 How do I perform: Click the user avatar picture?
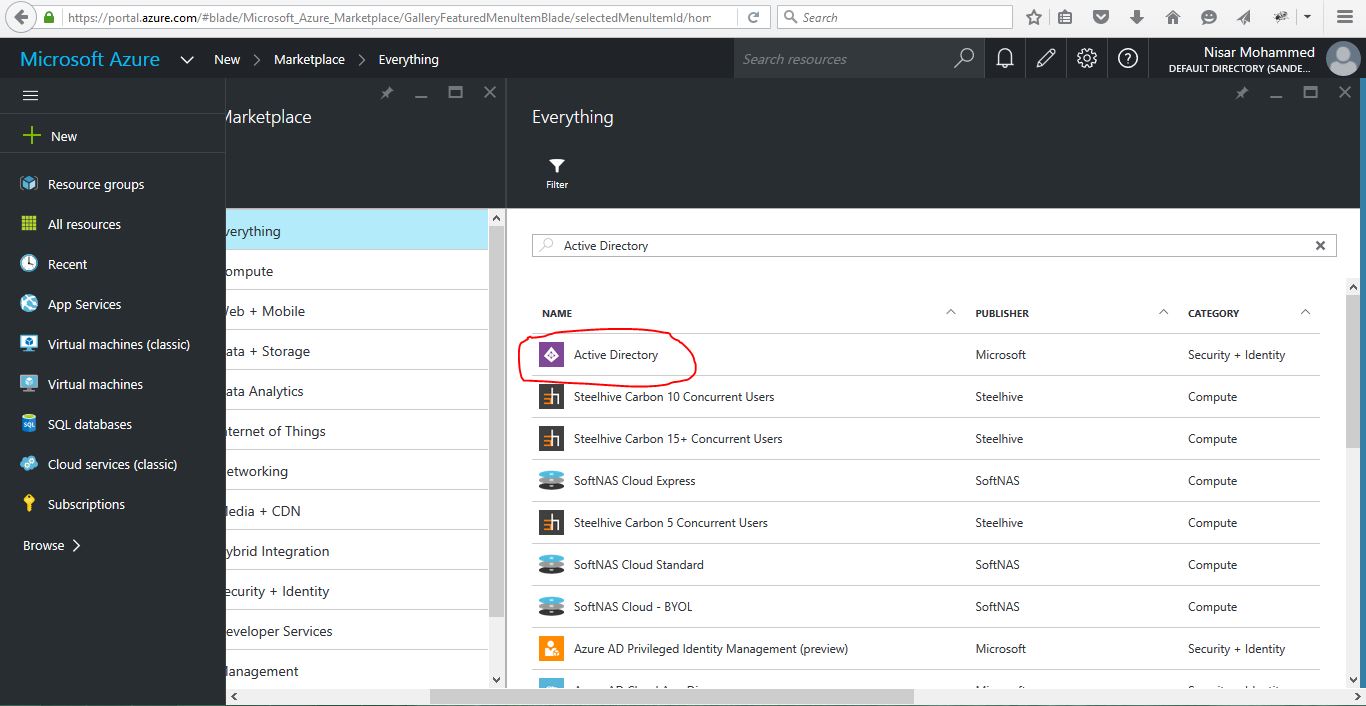click(x=1343, y=59)
